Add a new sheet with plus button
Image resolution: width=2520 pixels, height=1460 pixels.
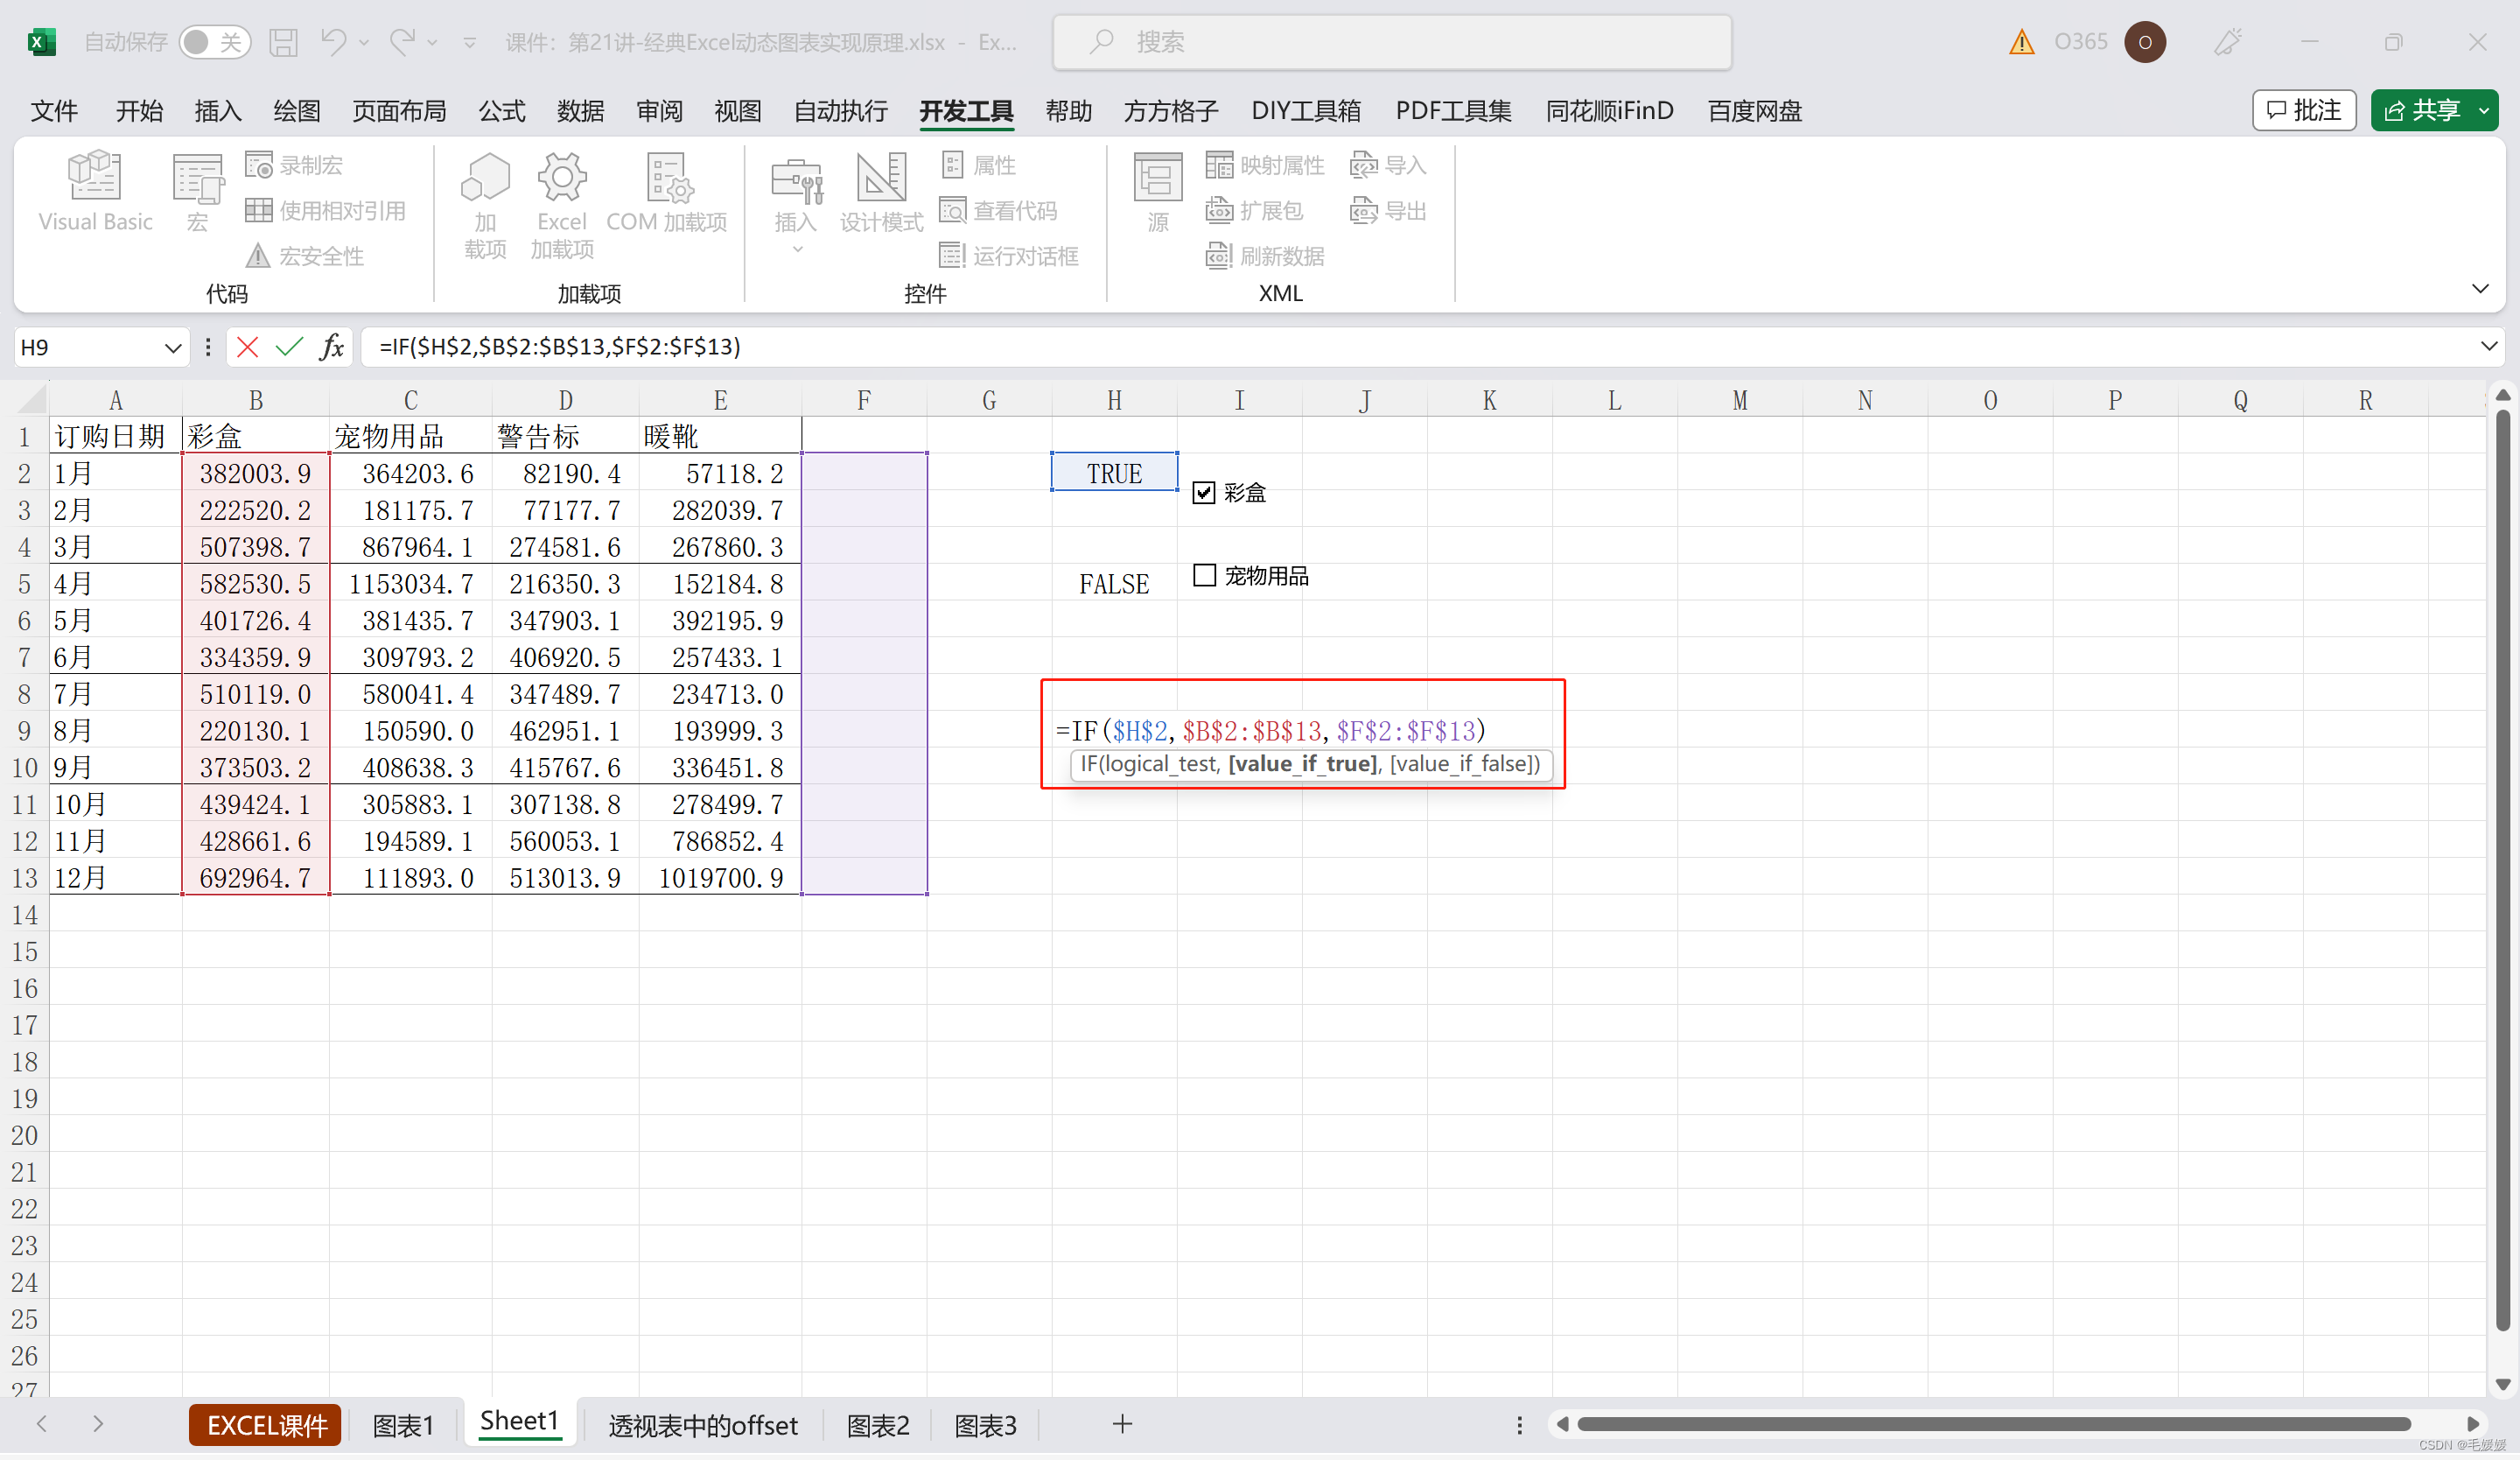tap(1122, 1424)
